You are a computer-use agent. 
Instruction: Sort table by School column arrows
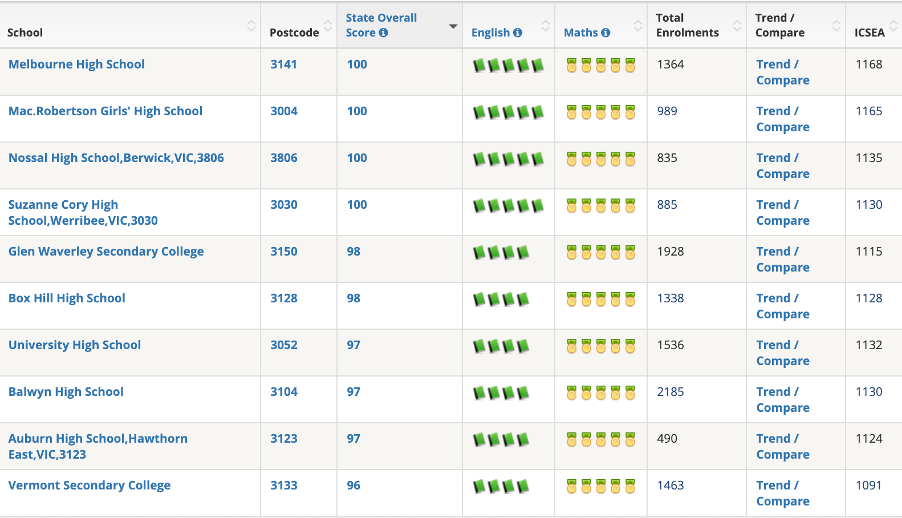[251, 26]
